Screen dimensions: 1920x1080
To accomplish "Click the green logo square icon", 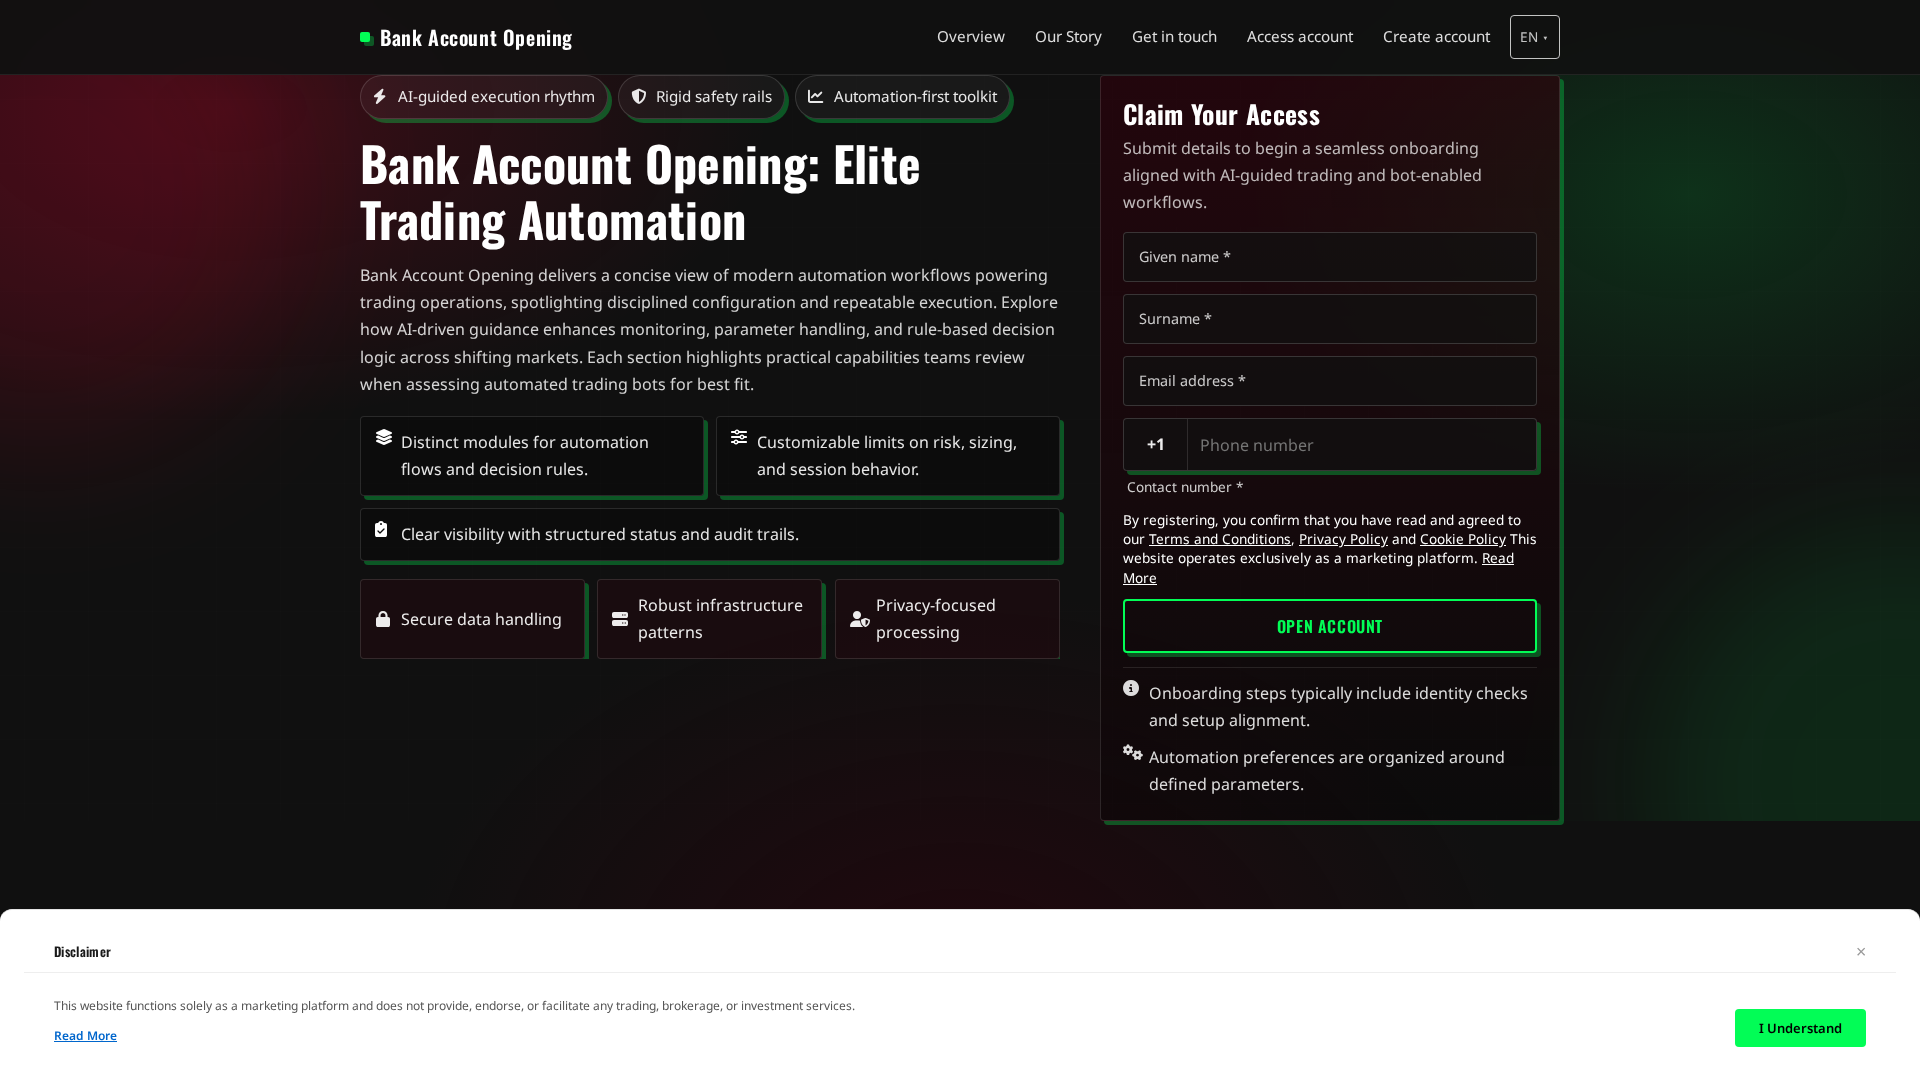I will [x=367, y=38].
